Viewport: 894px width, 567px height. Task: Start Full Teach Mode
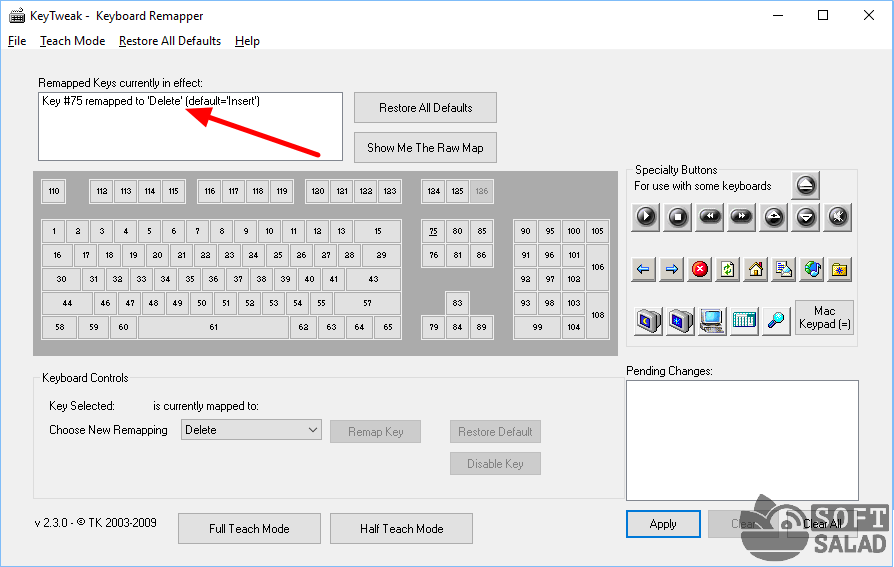coord(249,529)
